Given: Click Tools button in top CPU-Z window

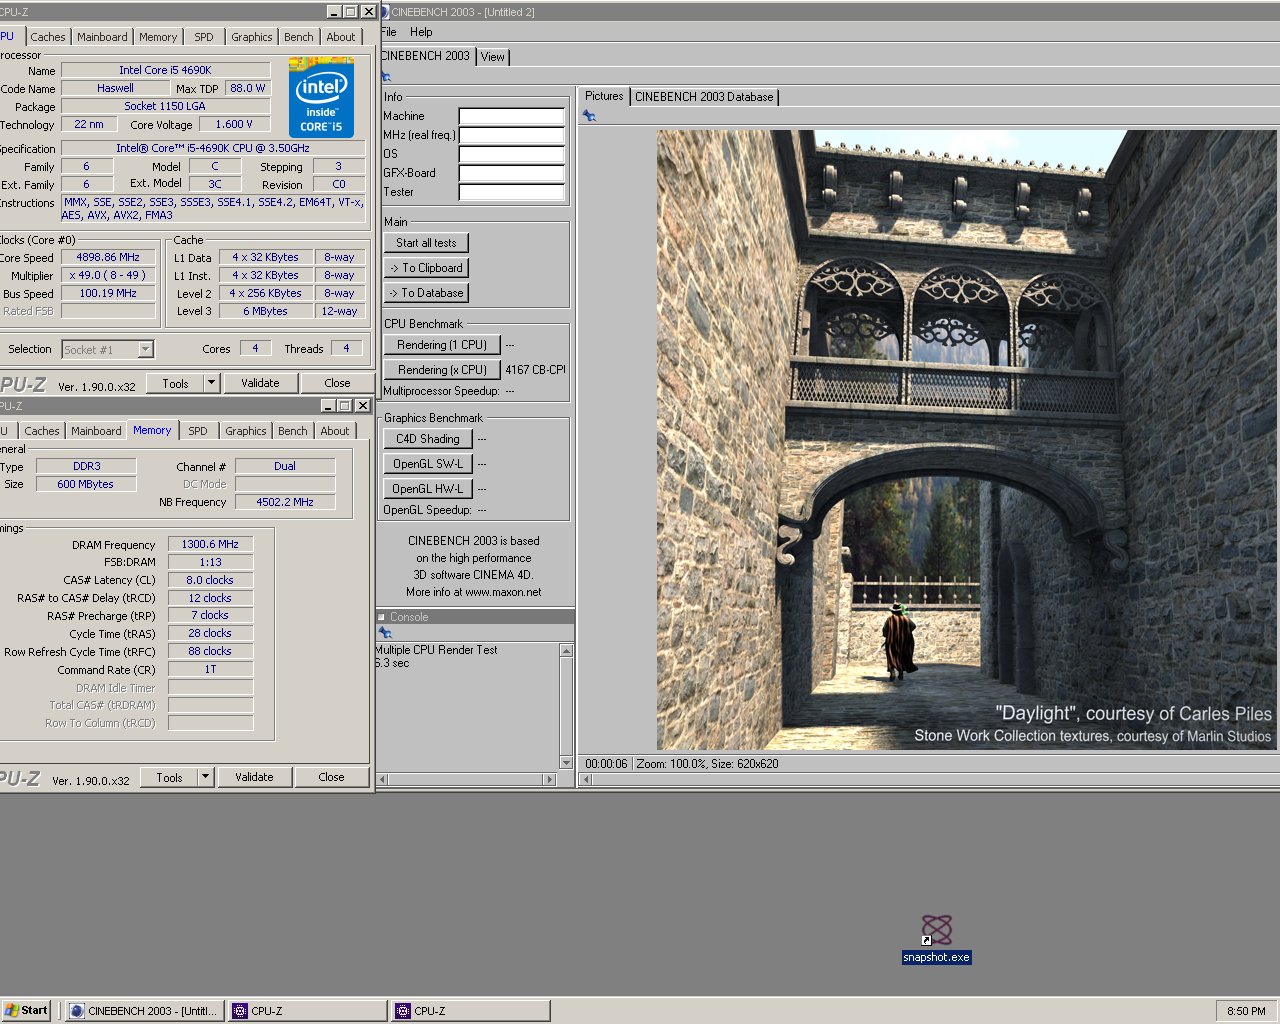Looking at the screenshot, I should click(x=176, y=383).
